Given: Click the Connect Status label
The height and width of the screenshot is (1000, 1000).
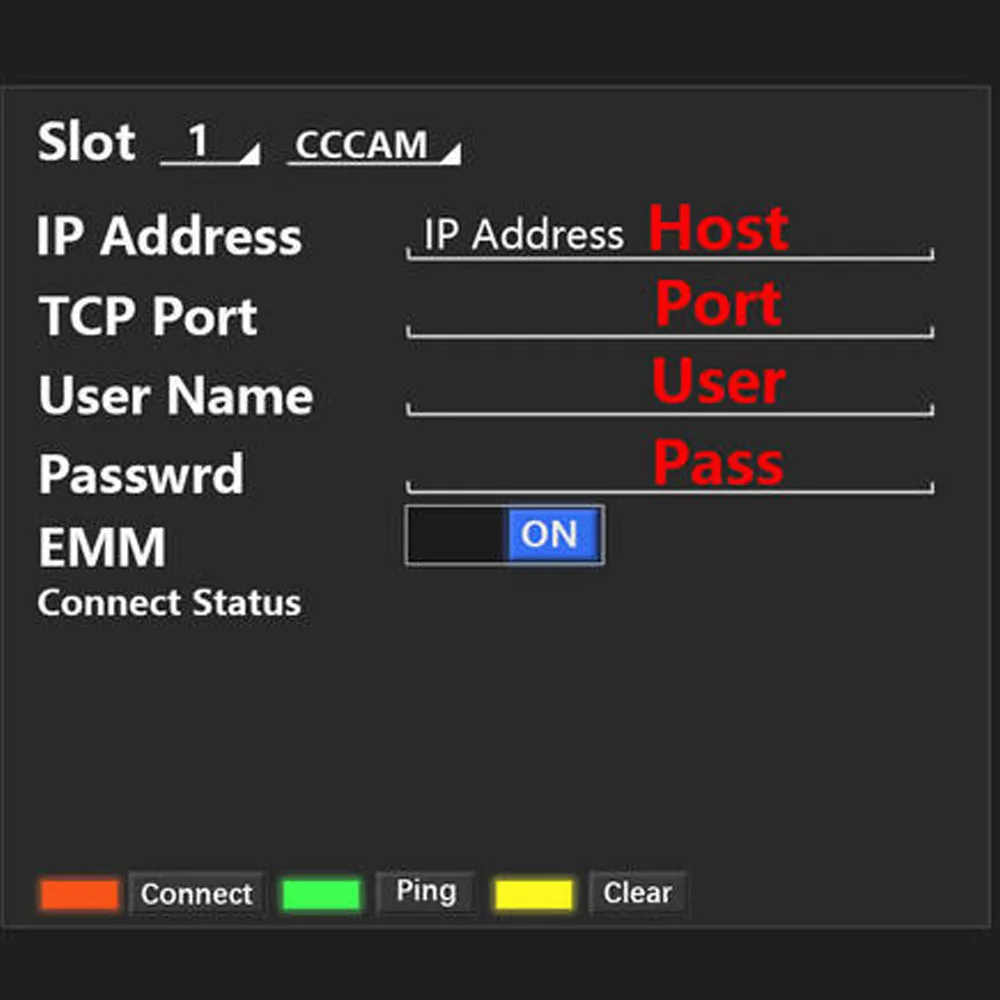Looking at the screenshot, I should coord(168,602).
